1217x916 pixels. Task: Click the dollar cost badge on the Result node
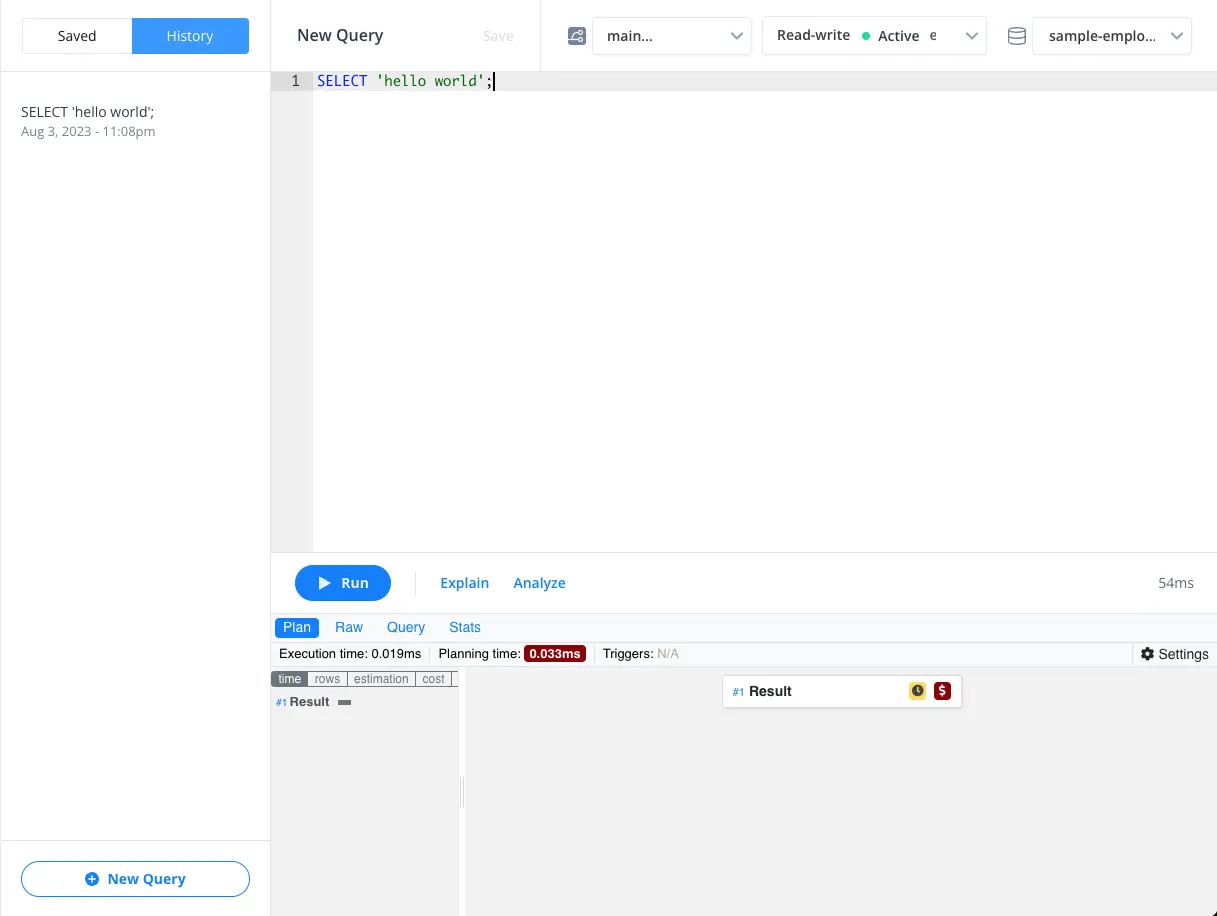(941, 690)
